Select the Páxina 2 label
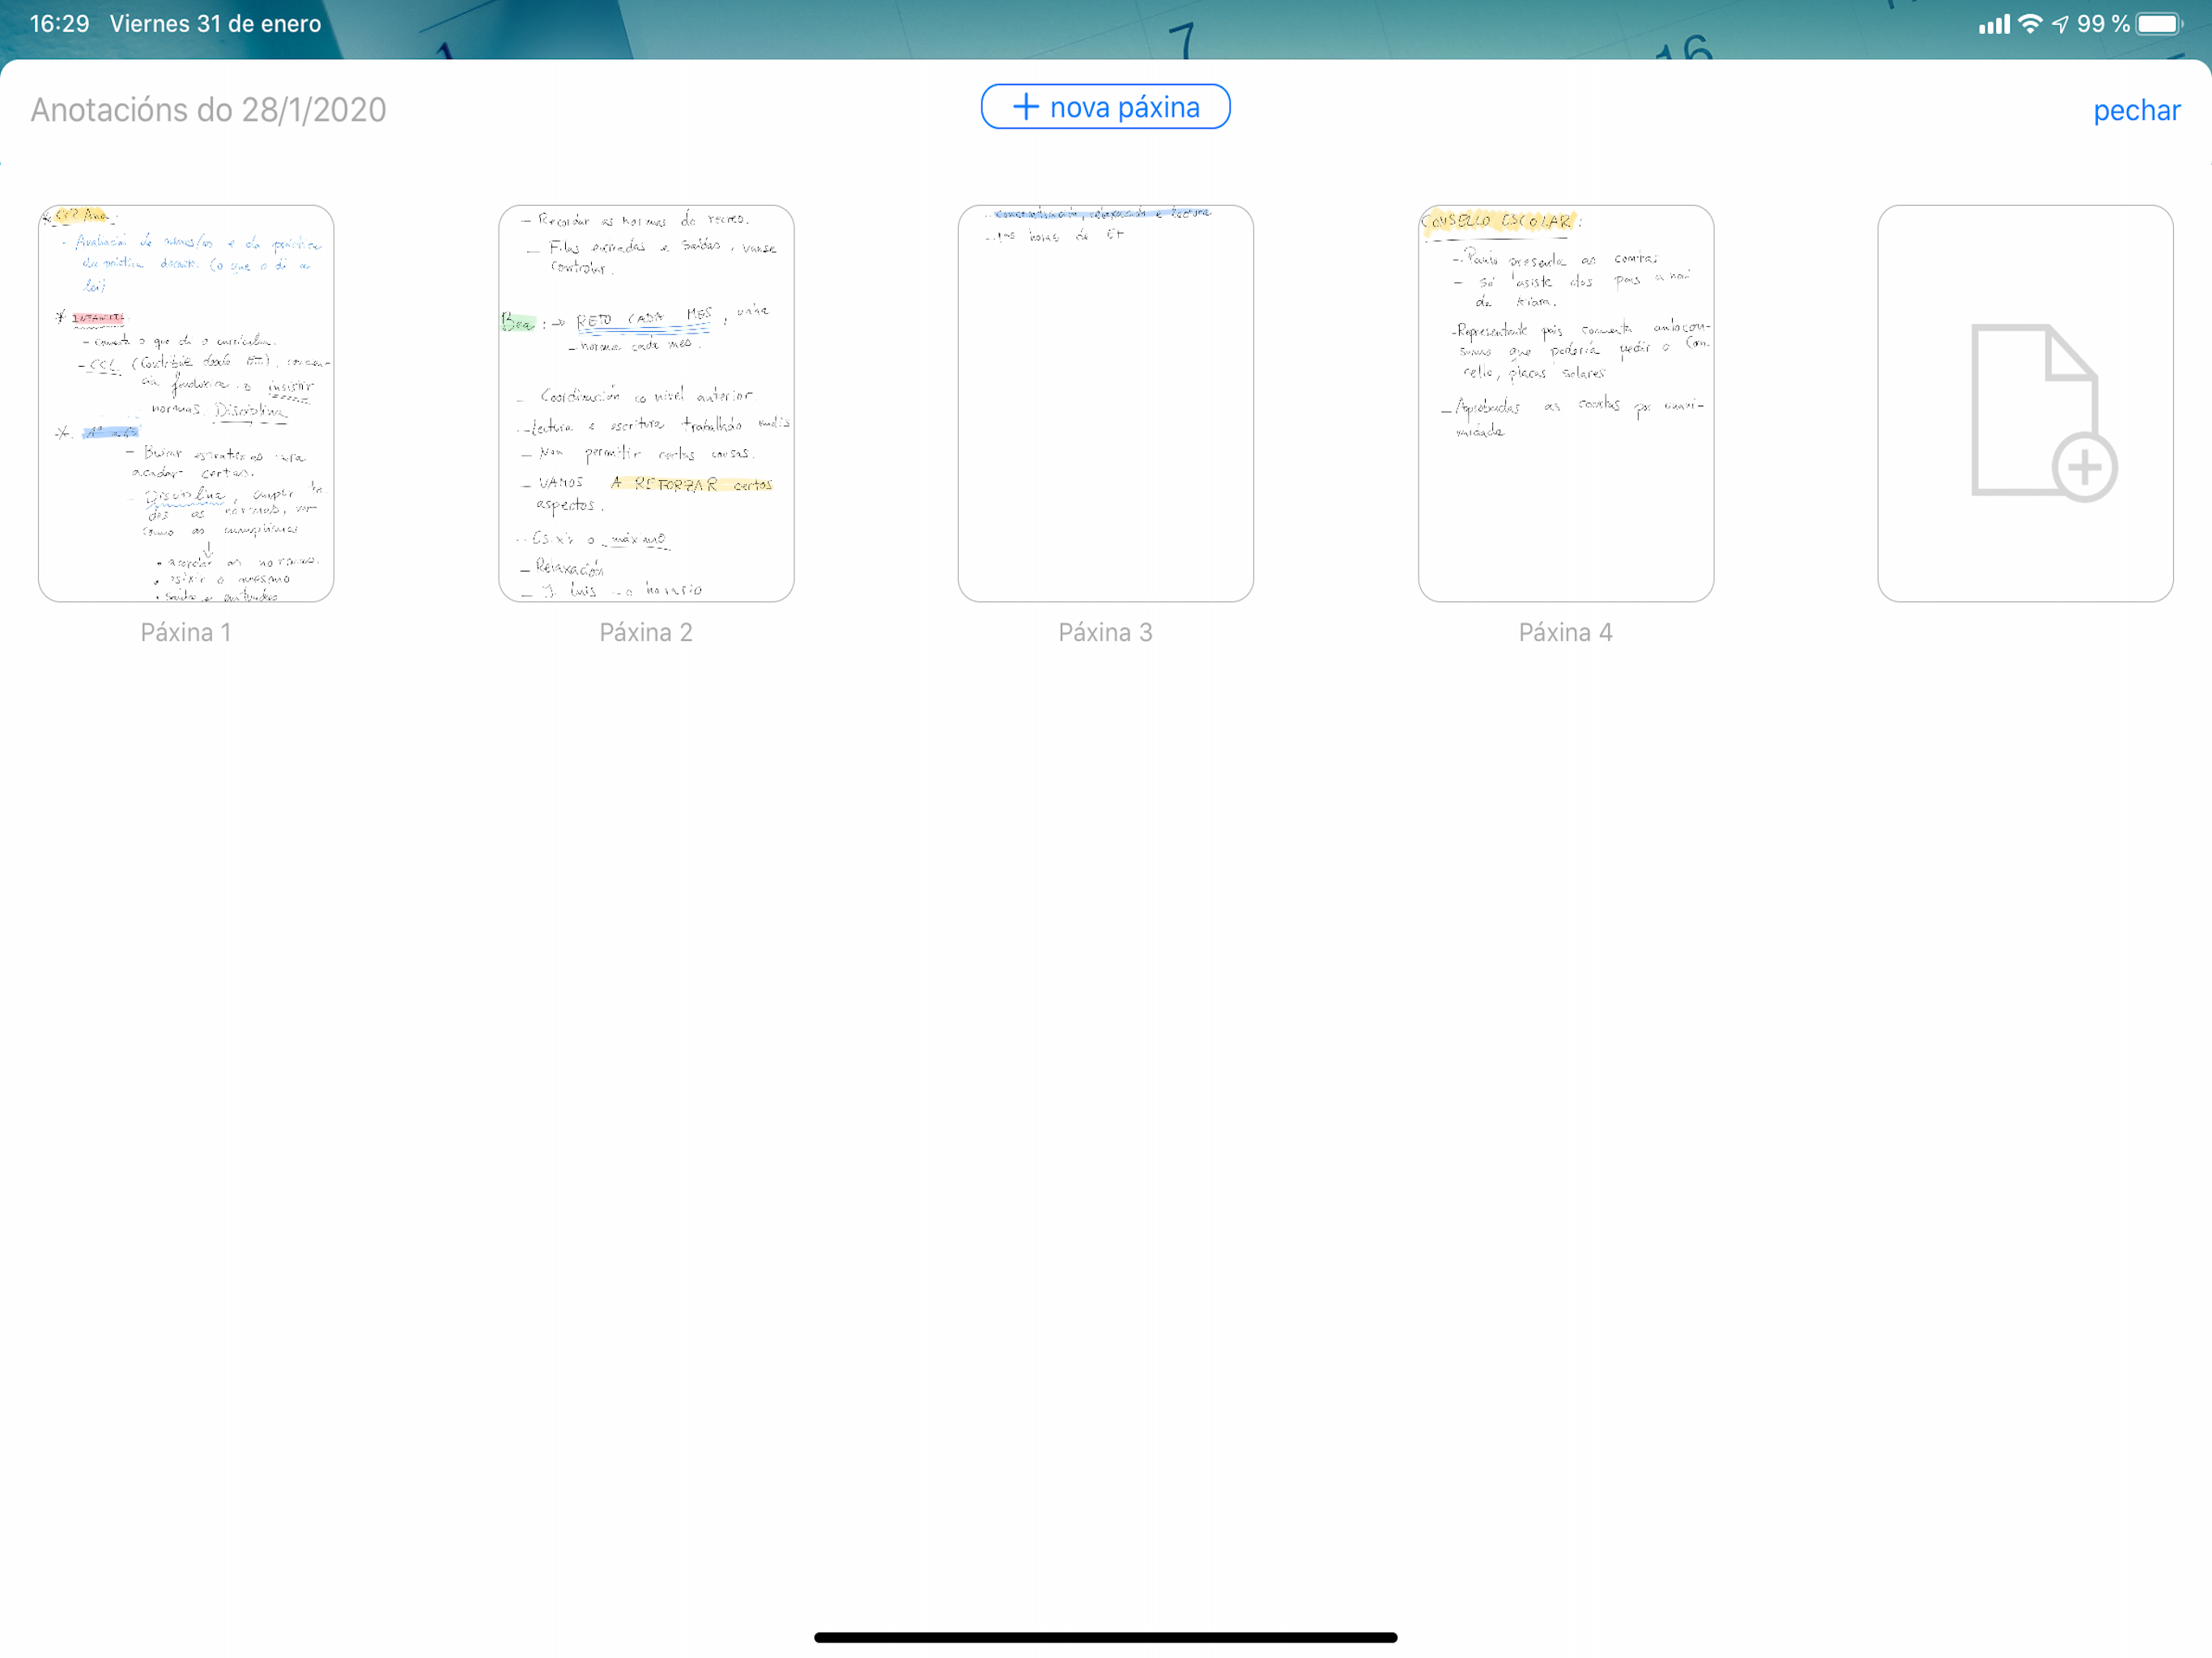 point(646,632)
